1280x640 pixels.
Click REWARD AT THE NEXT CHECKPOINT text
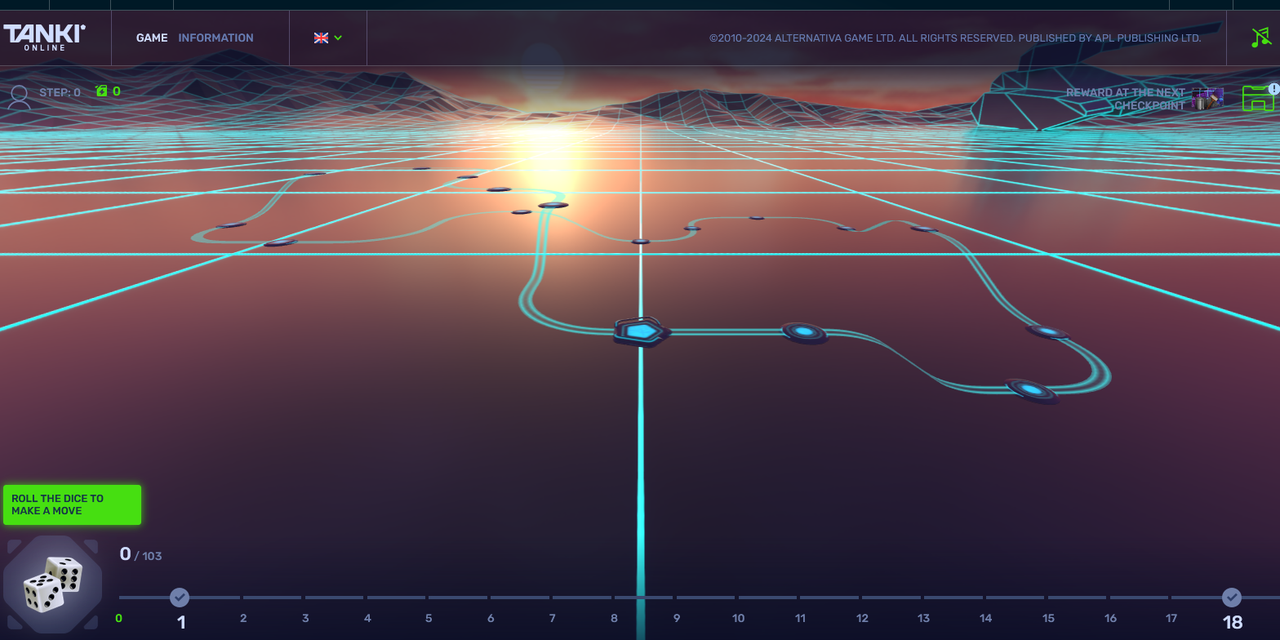[x=1125, y=99]
